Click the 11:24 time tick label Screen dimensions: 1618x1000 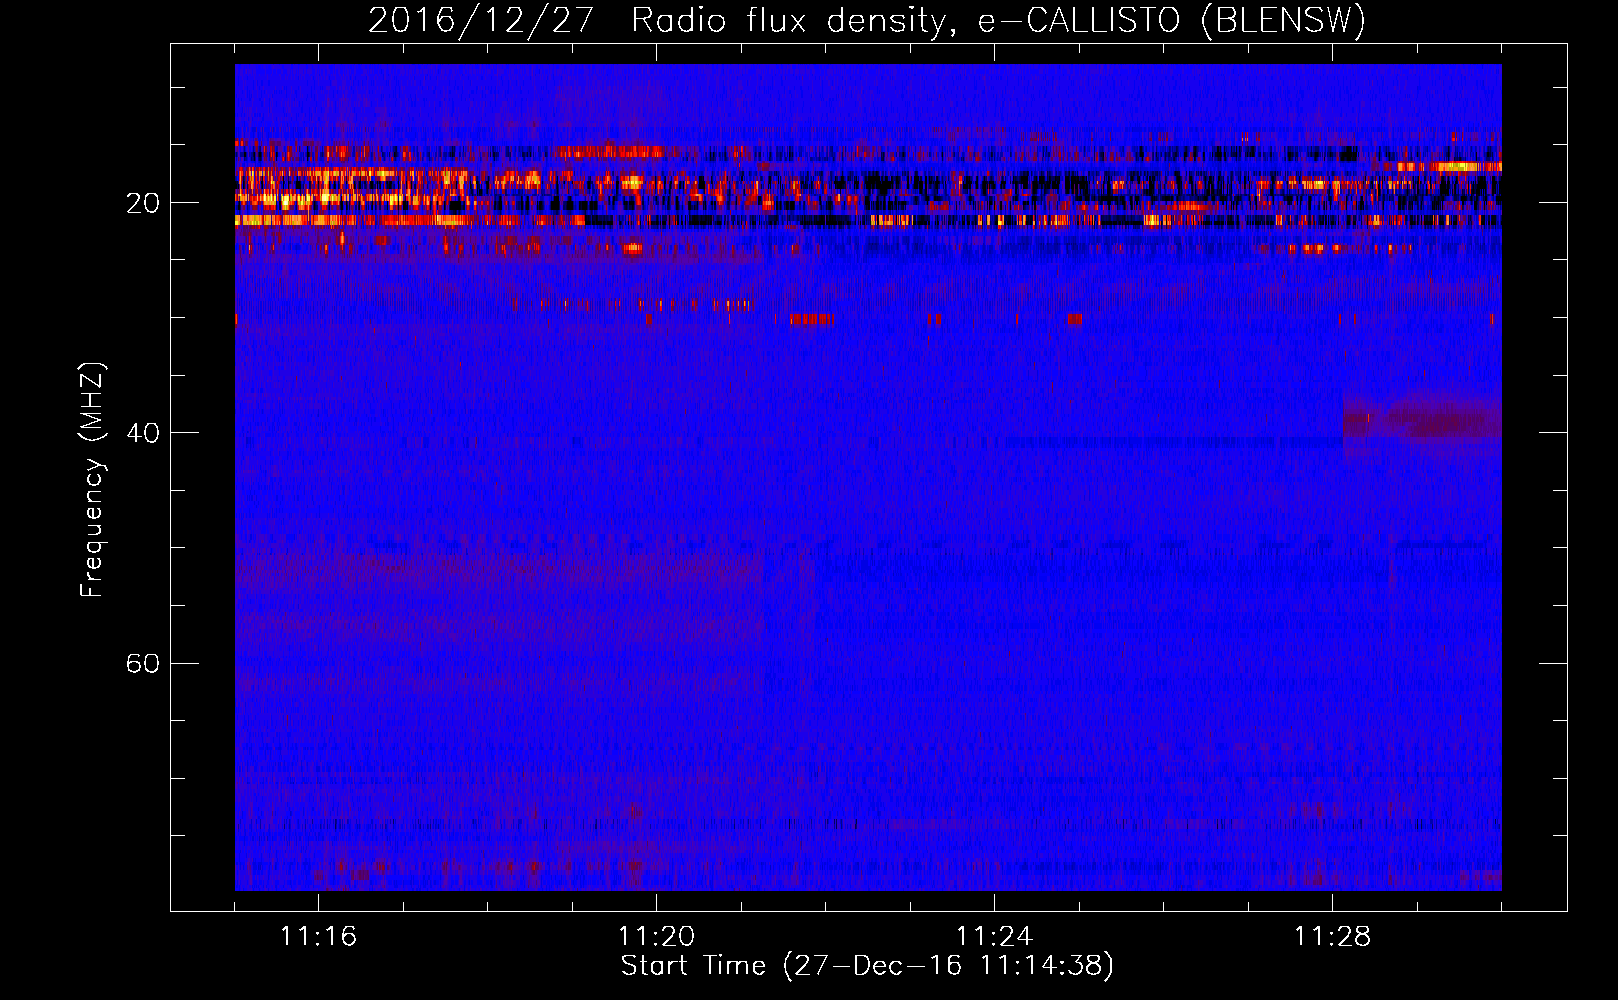(x=994, y=937)
